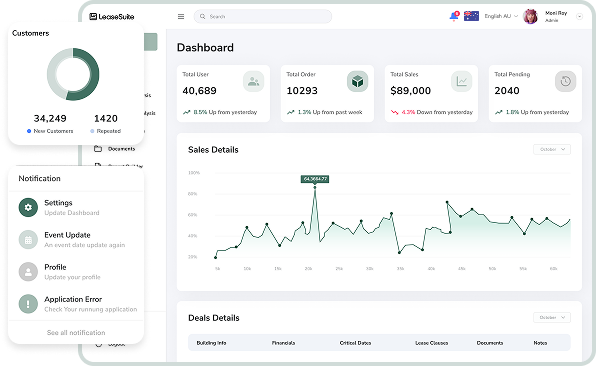Click the Total Order up-trend arrow icon
The image size is (596, 366).
[291, 112]
